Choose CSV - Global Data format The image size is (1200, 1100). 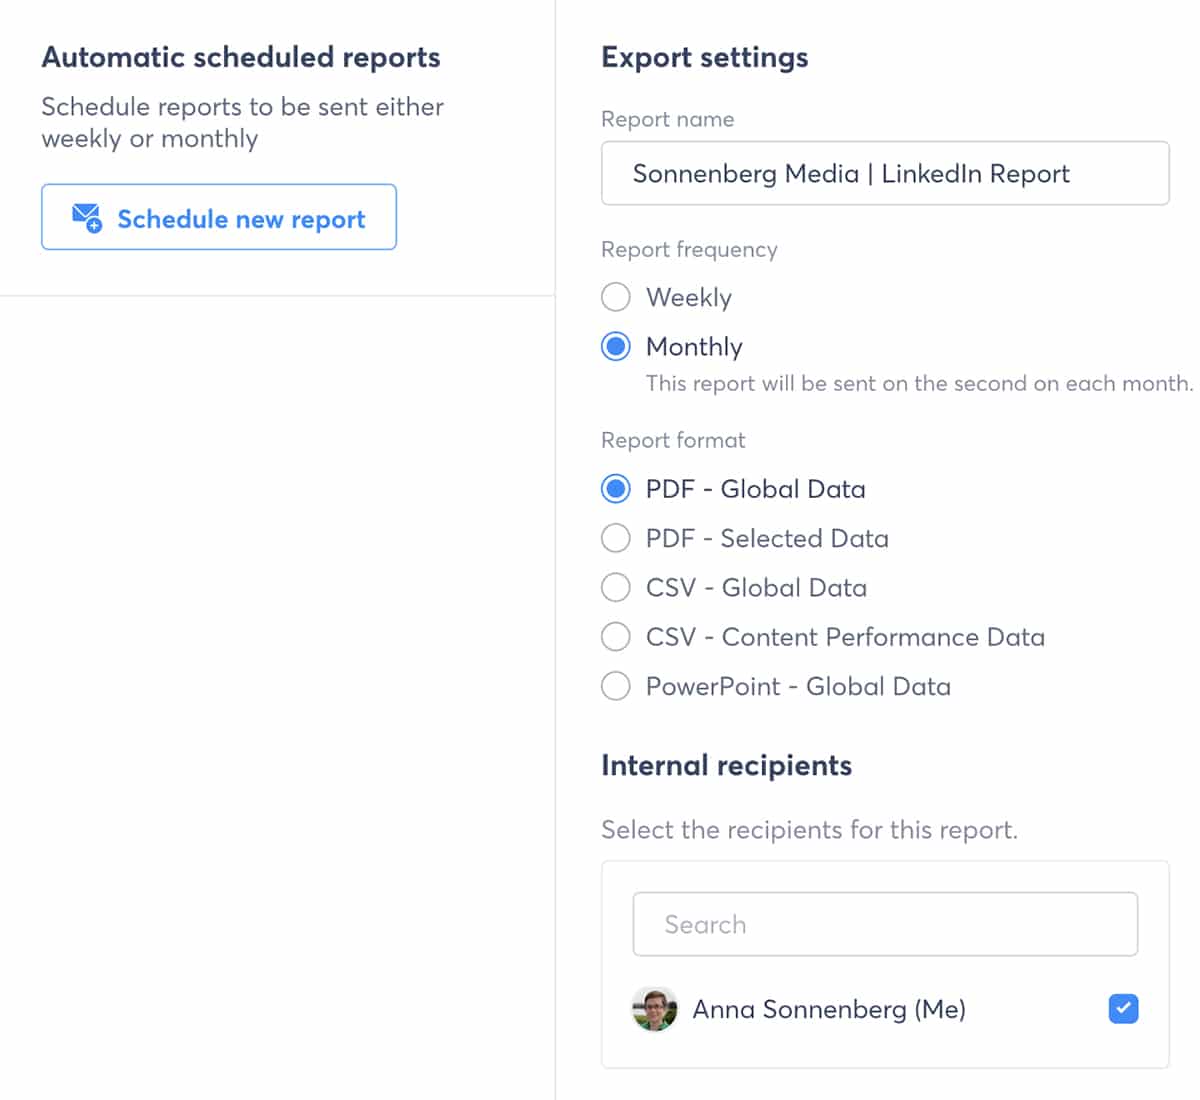click(616, 587)
